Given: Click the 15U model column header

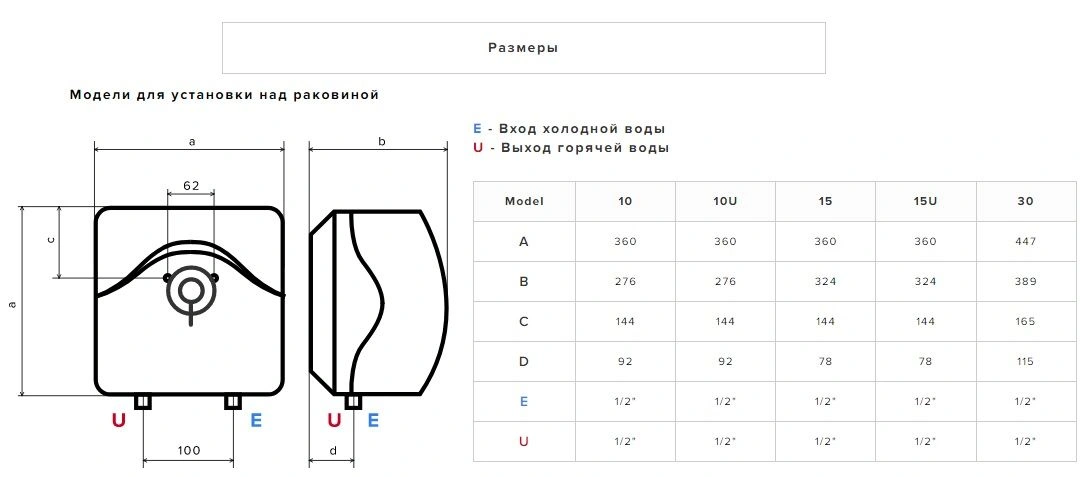Looking at the screenshot, I should (x=925, y=201).
